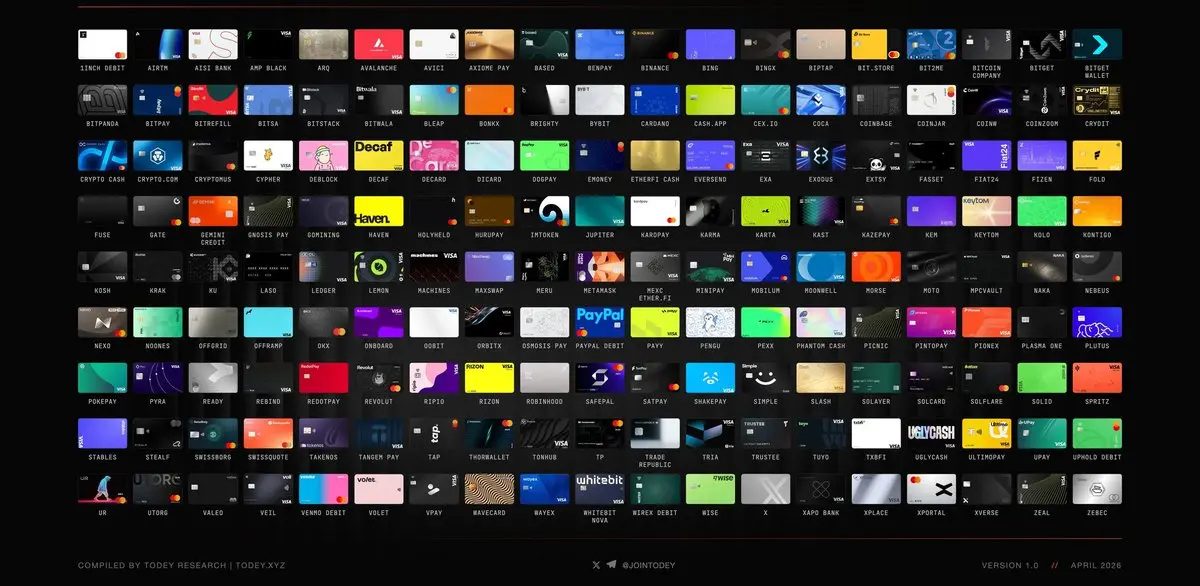
Task: Click the X logo icon in footer
Action: (597, 565)
